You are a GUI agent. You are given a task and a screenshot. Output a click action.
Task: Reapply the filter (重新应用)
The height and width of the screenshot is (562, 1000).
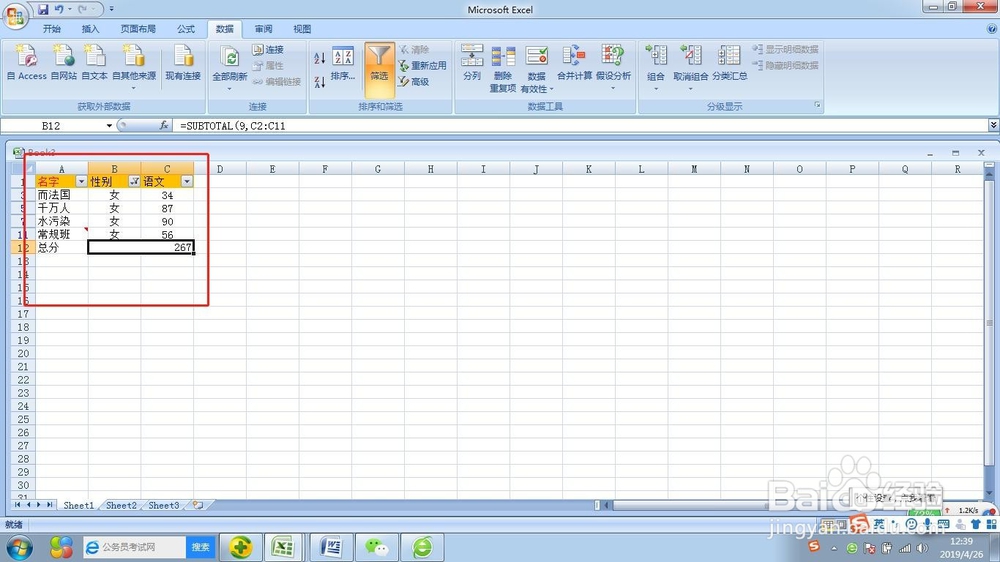click(422, 65)
